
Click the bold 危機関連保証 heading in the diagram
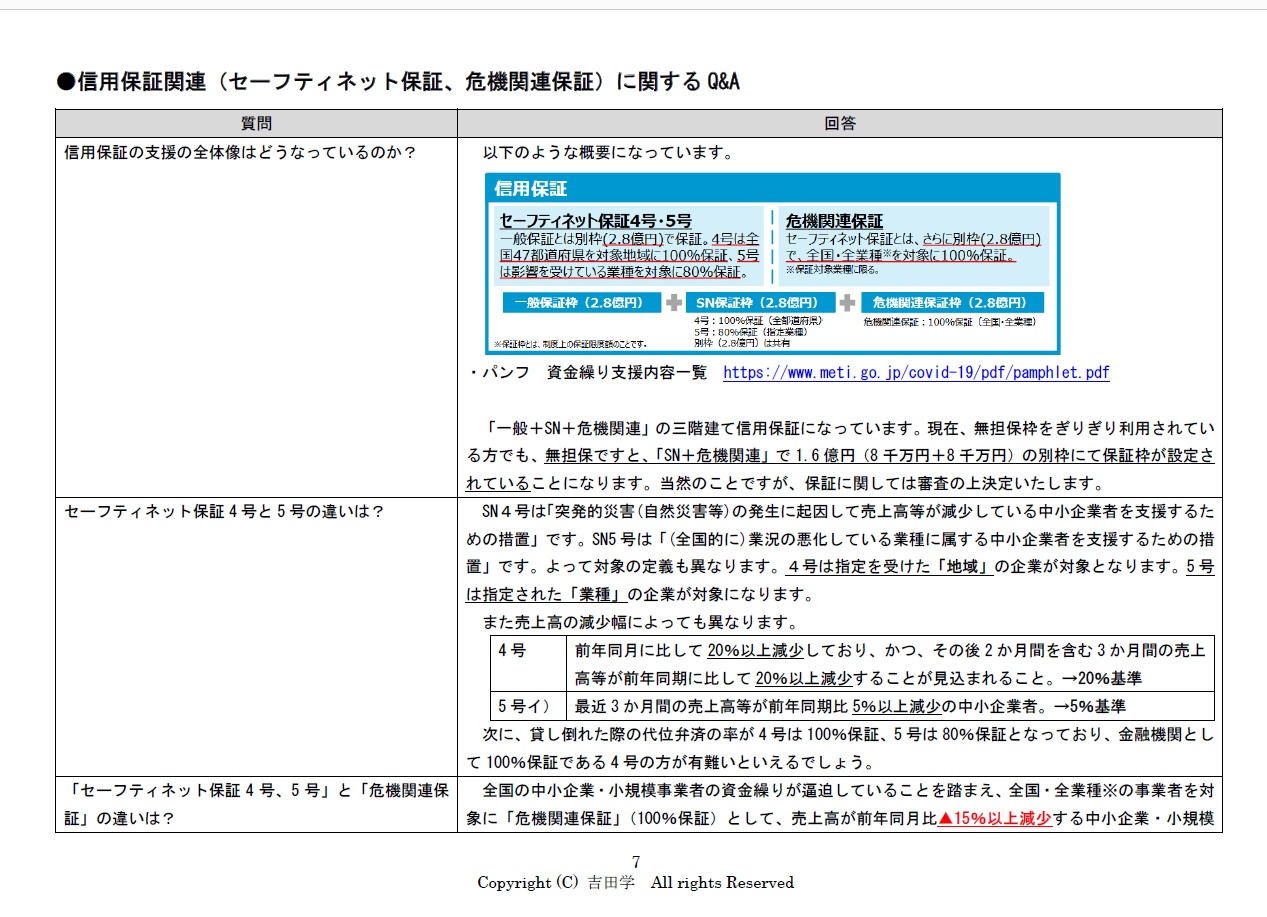coord(834,221)
